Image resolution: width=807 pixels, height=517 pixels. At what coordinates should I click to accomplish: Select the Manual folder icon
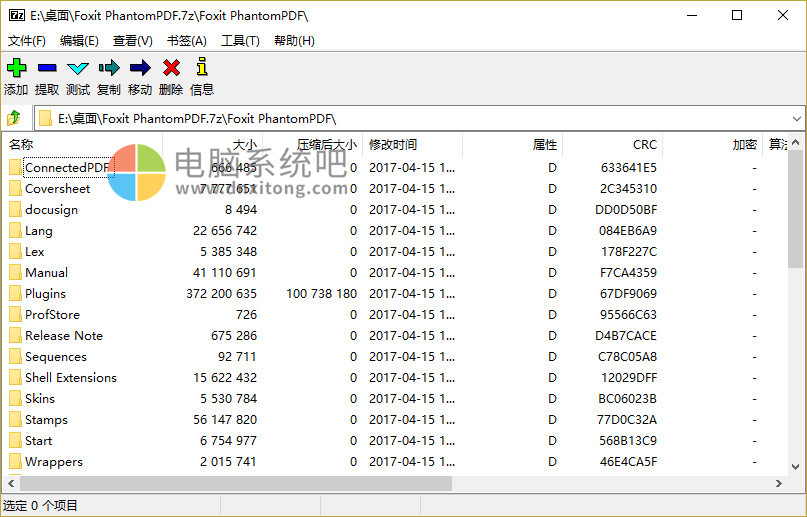point(15,273)
